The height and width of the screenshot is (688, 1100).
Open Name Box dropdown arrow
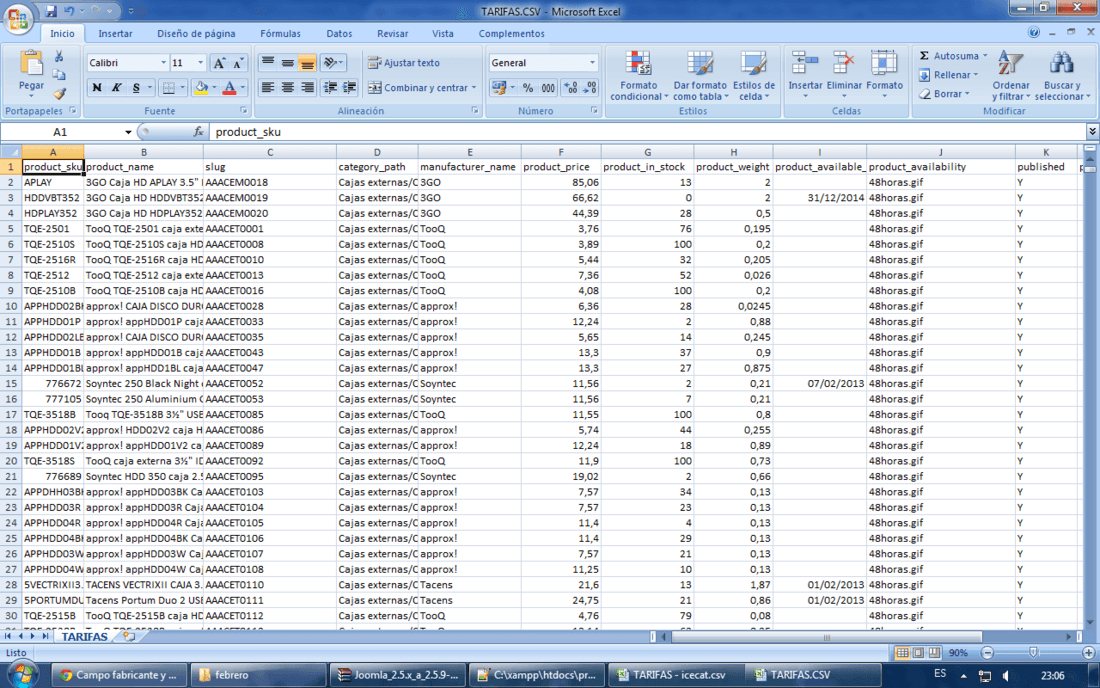click(128, 132)
